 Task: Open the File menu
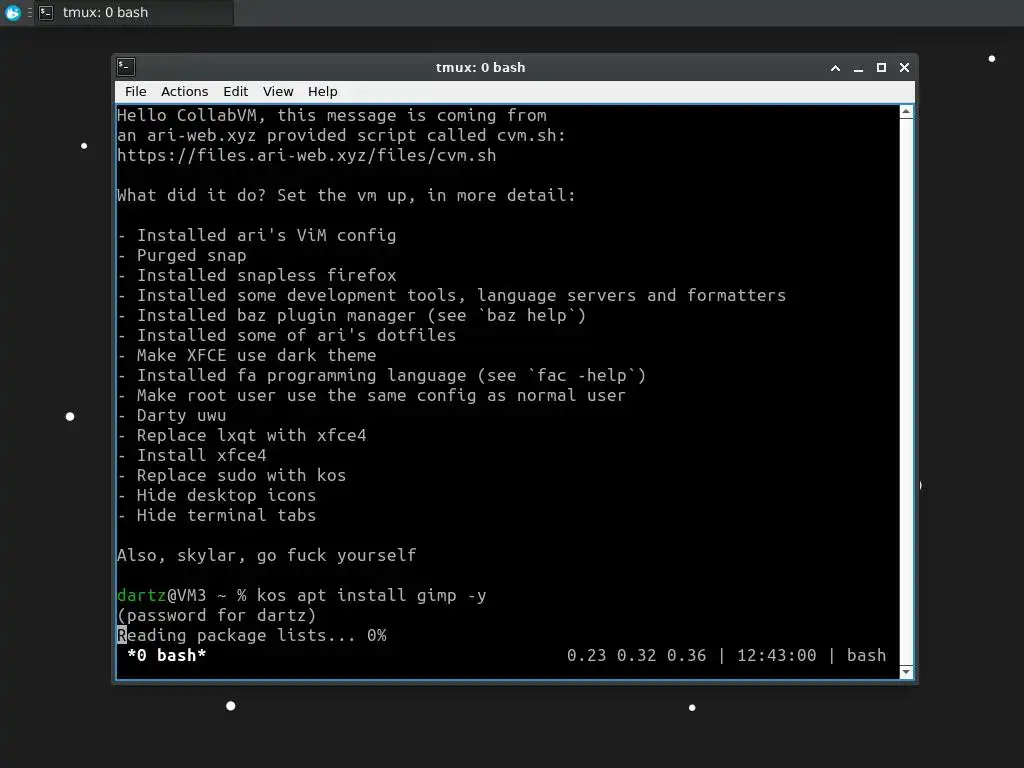click(x=136, y=91)
